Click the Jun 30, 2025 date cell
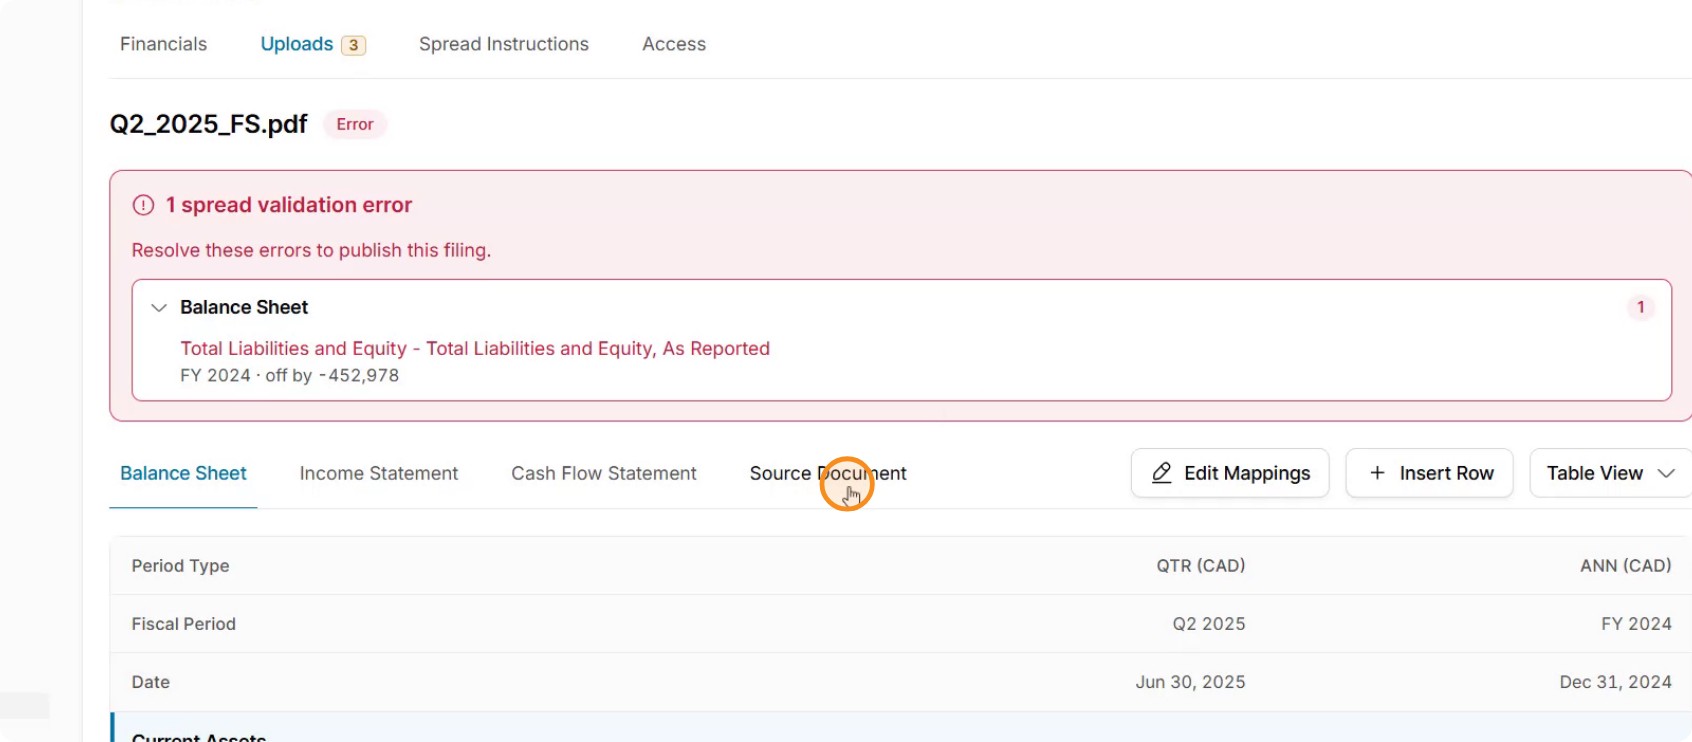 [1190, 681]
